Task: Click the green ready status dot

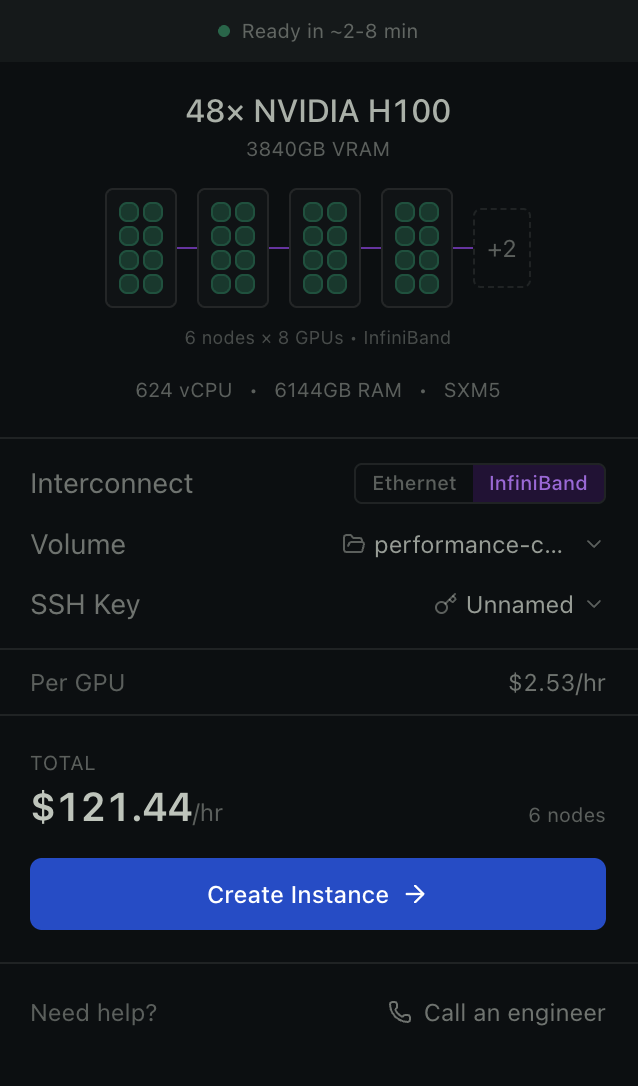Action: [x=225, y=31]
